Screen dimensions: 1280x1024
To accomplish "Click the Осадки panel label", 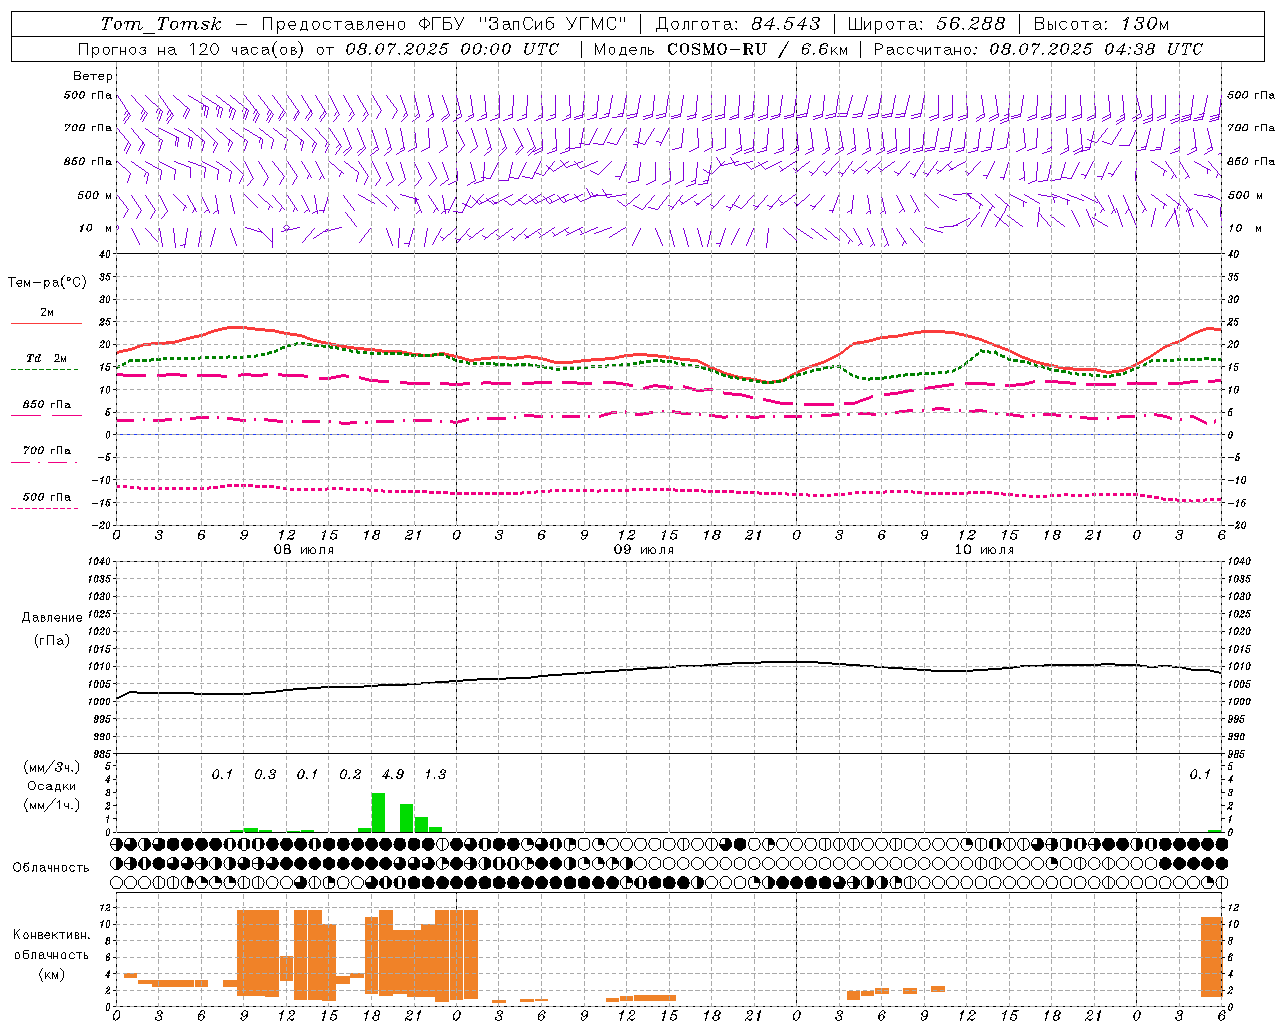I will (x=52, y=786).
